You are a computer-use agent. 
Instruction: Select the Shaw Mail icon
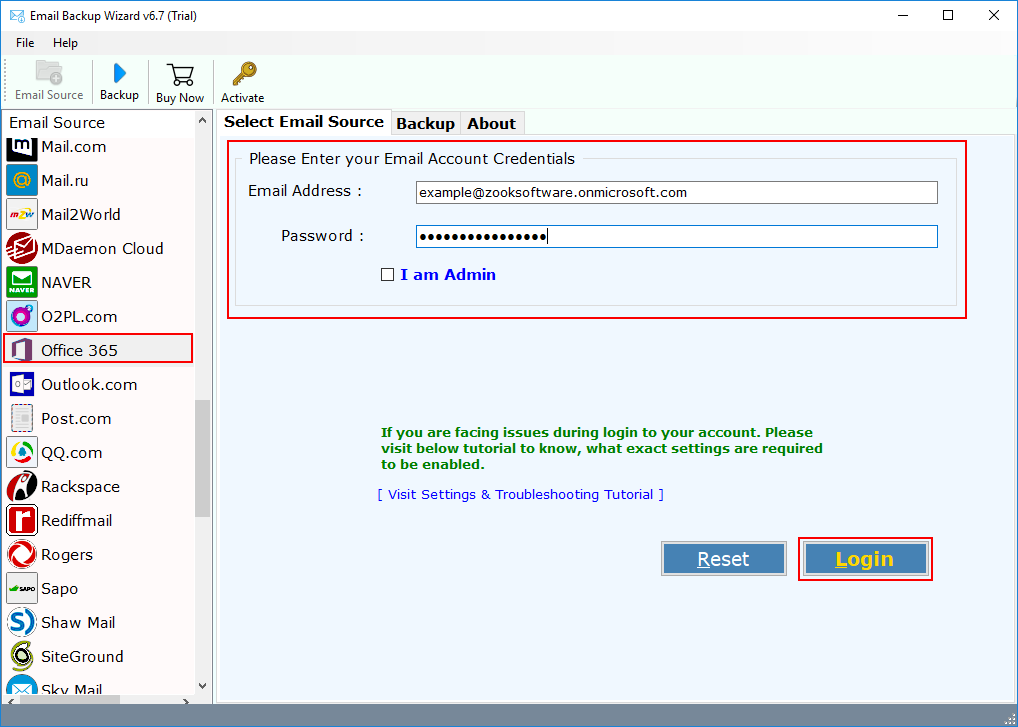tap(22, 622)
